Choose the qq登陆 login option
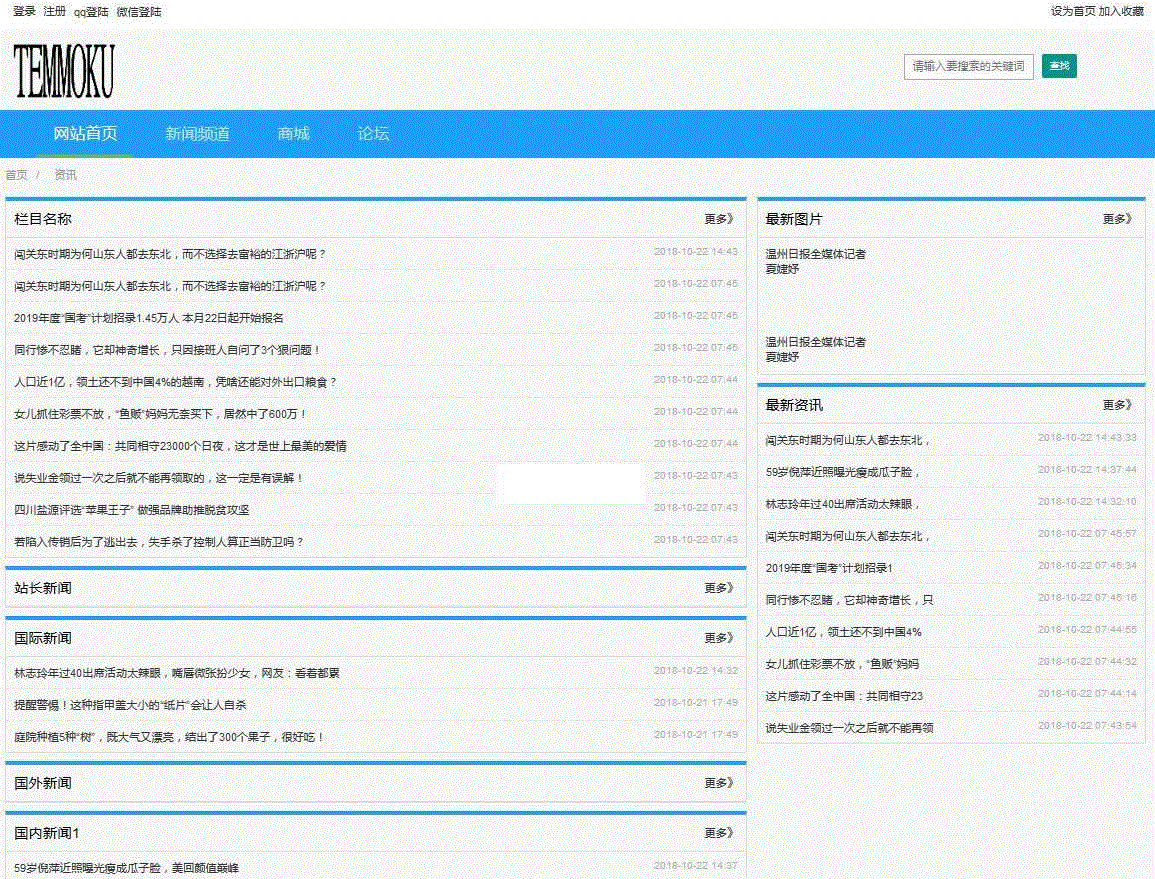This screenshot has width=1155, height=879. pos(91,12)
